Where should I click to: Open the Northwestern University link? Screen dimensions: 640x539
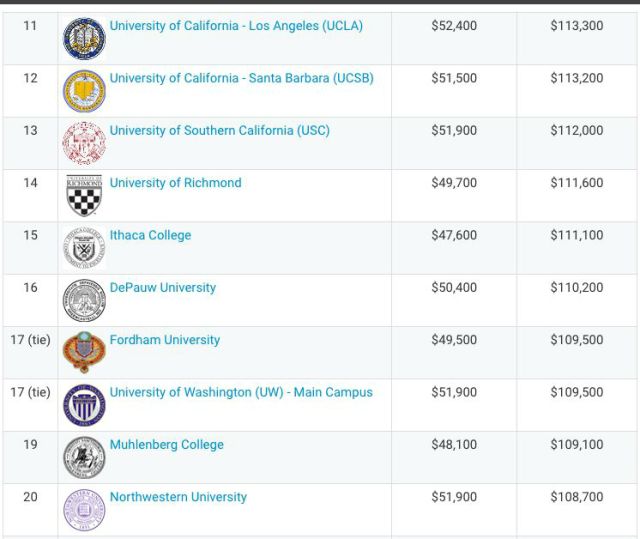pos(178,497)
